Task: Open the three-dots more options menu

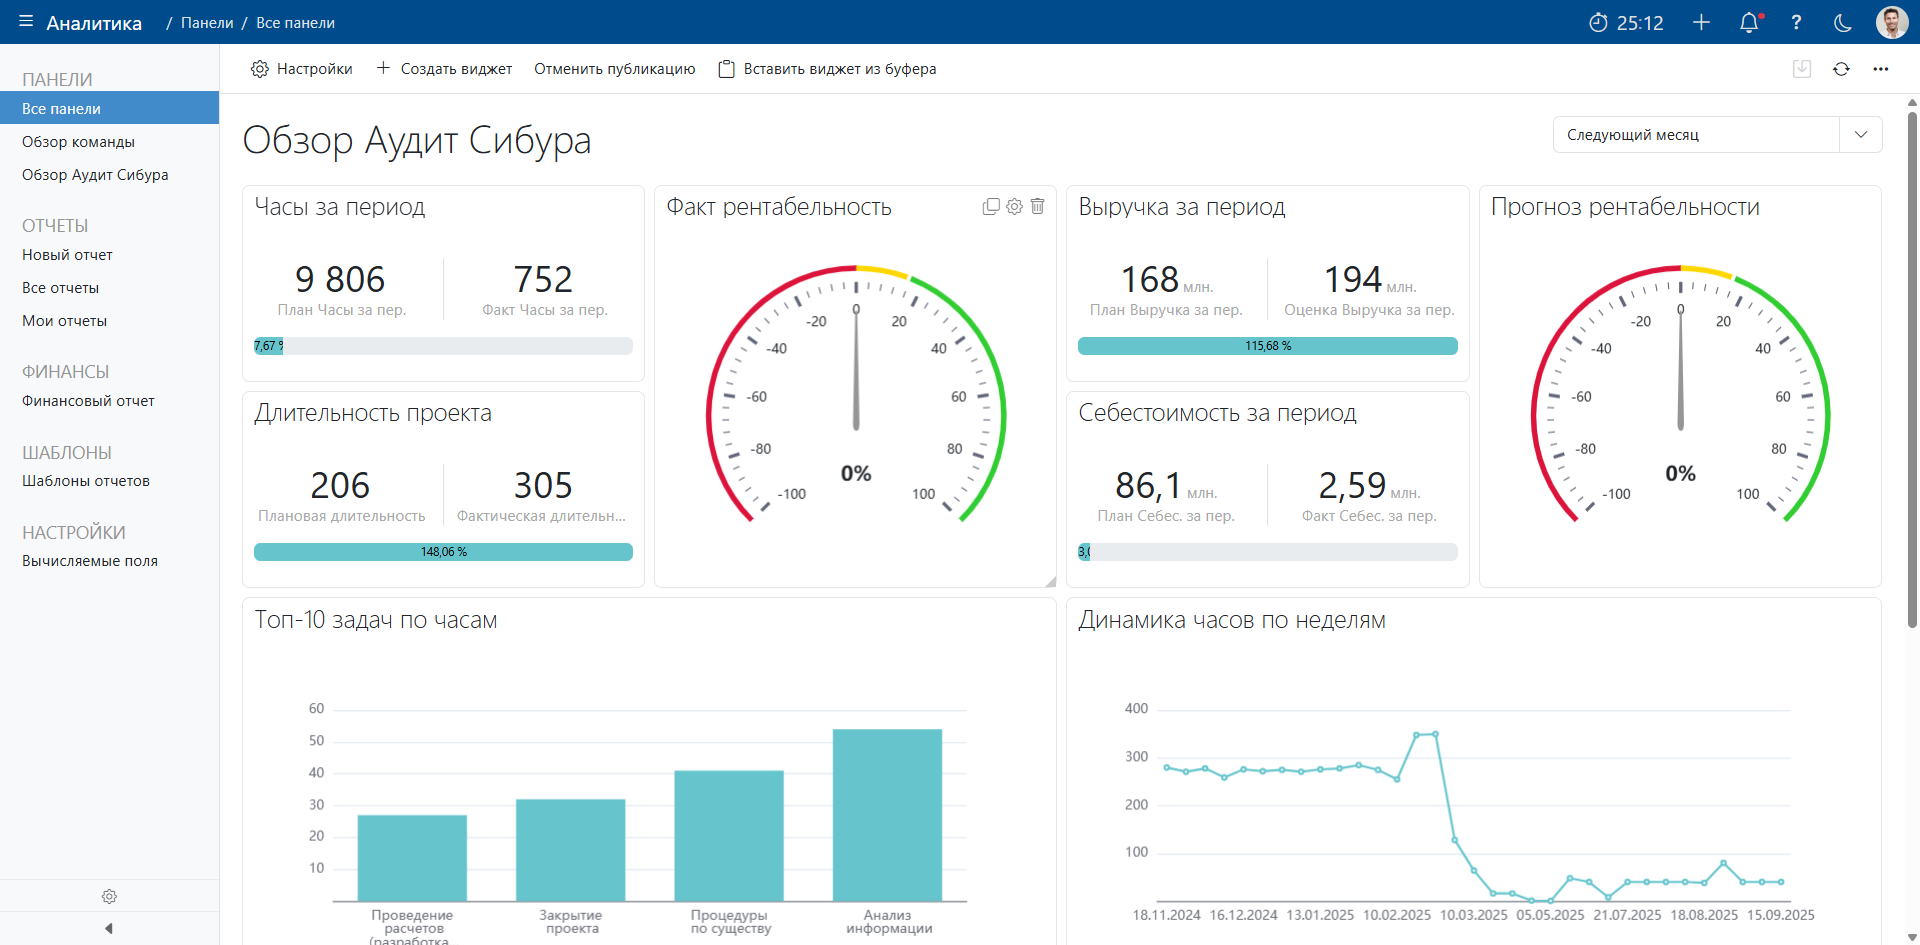Action: tap(1881, 69)
